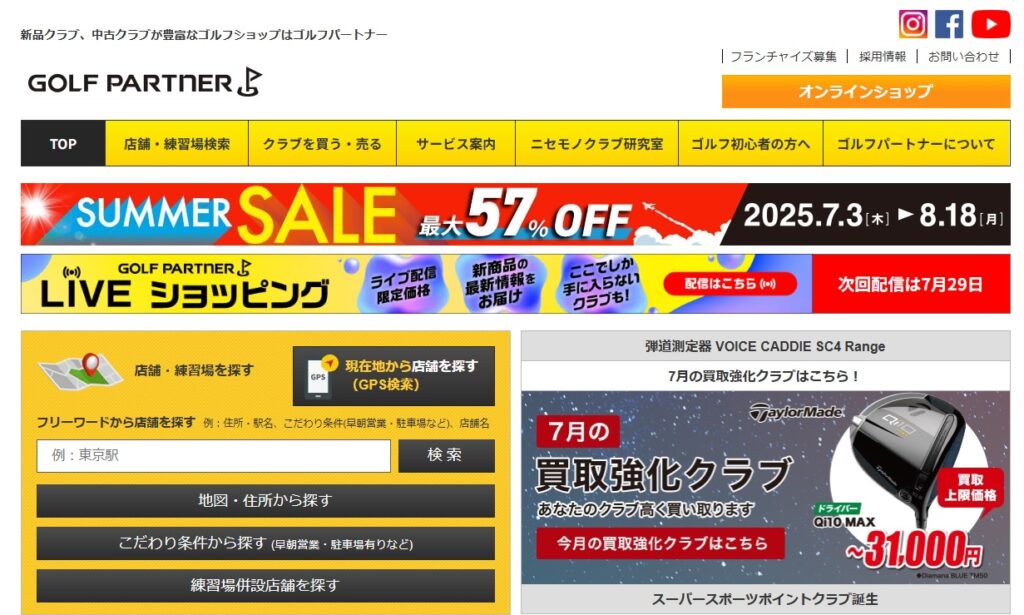Click the SUMMER SALE banner
The image size is (1024, 615).
[515, 214]
